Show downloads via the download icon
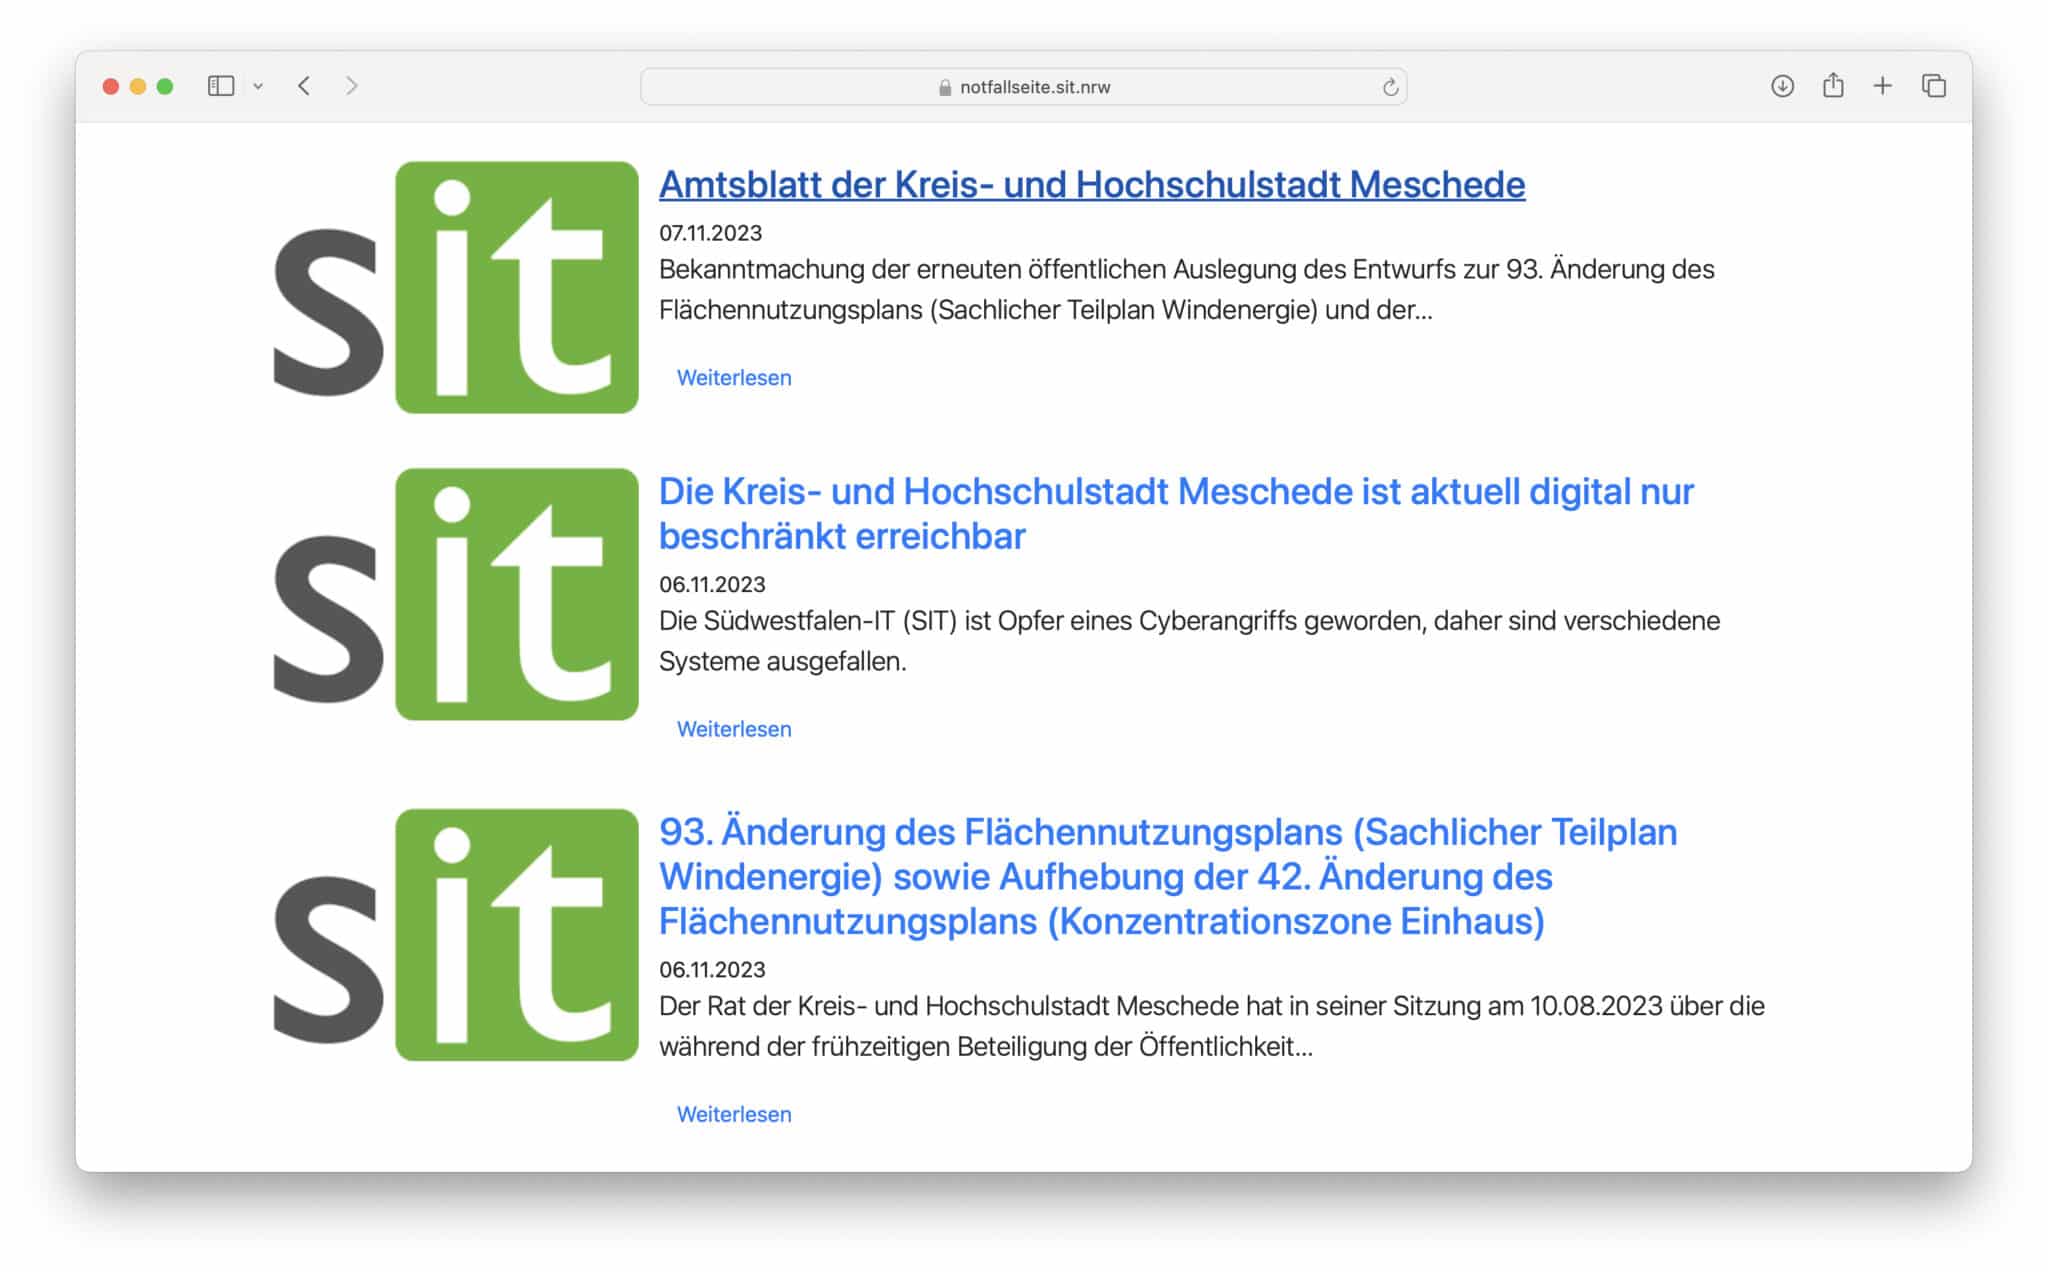The width and height of the screenshot is (2048, 1272). tap(1782, 86)
